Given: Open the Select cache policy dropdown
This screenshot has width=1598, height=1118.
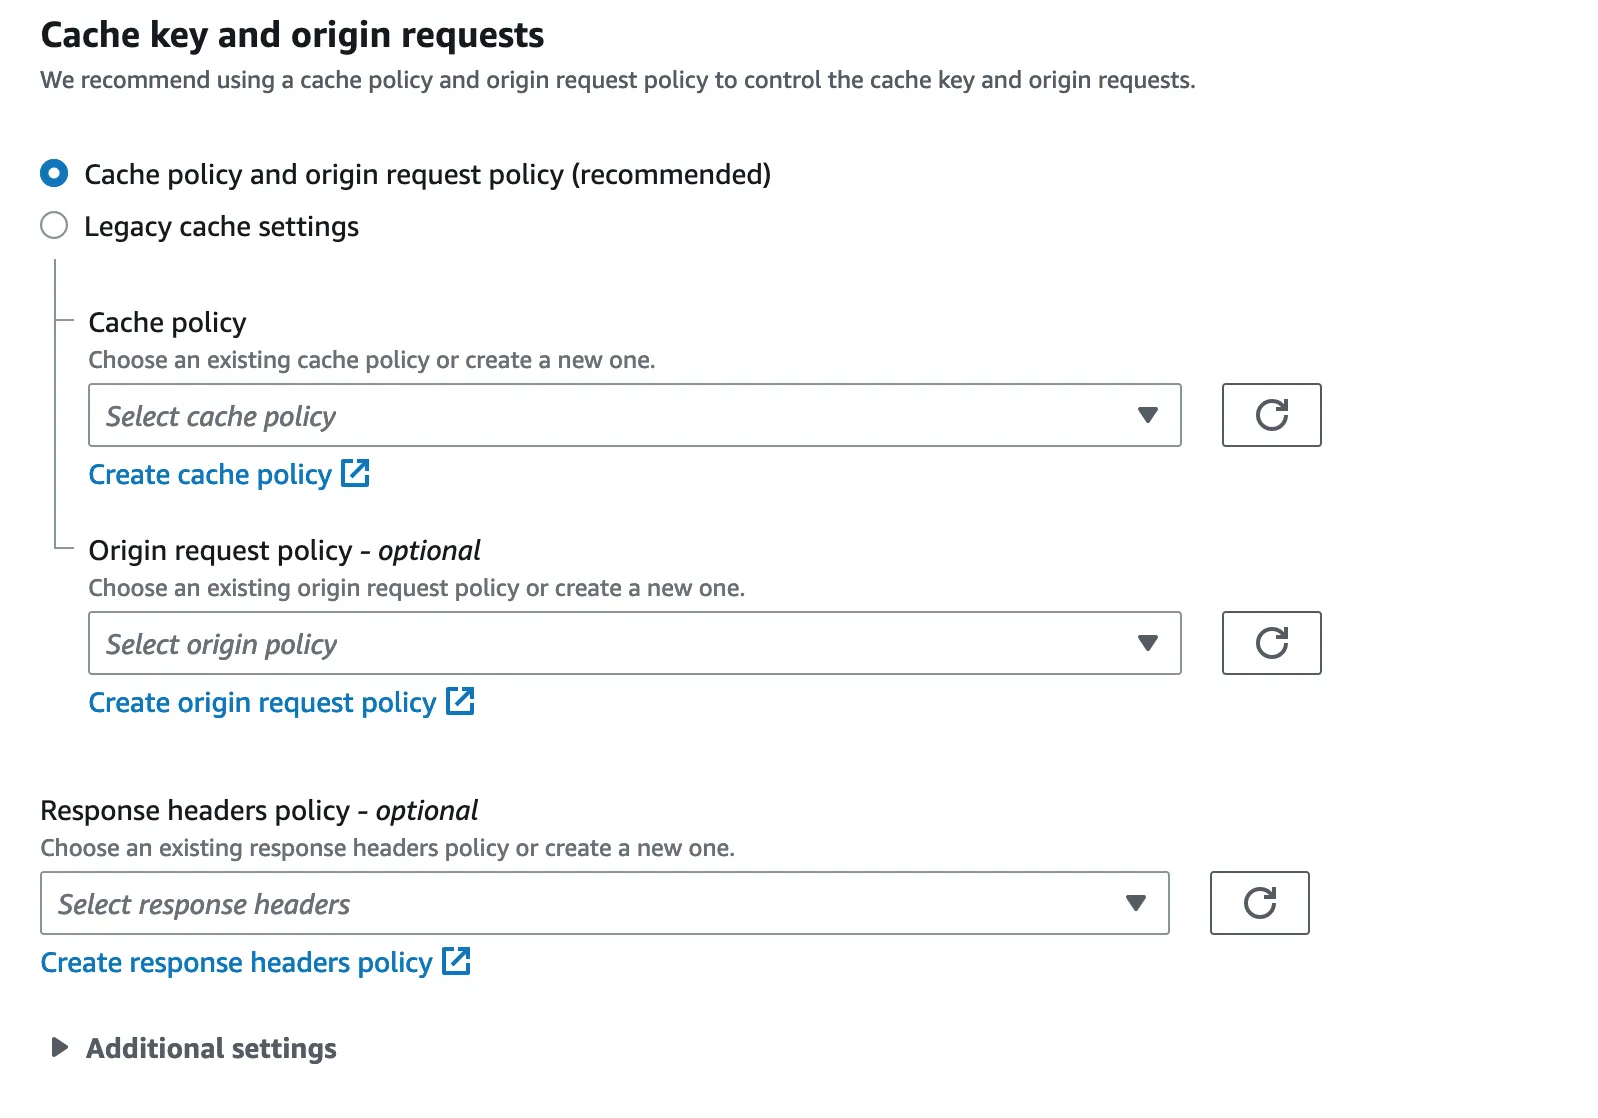Looking at the screenshot, I should (600, 415).
